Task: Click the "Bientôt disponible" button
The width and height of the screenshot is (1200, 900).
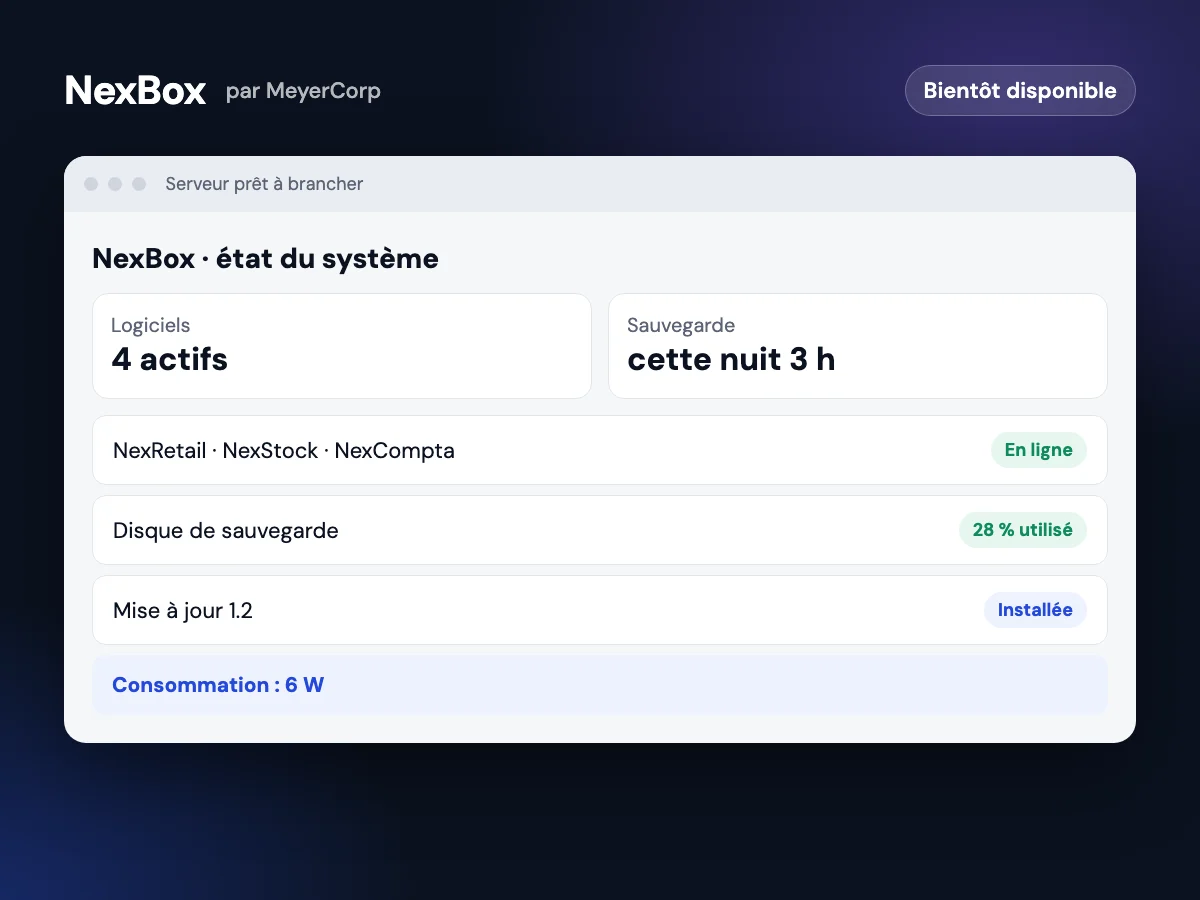Action: click(1020, 90)
